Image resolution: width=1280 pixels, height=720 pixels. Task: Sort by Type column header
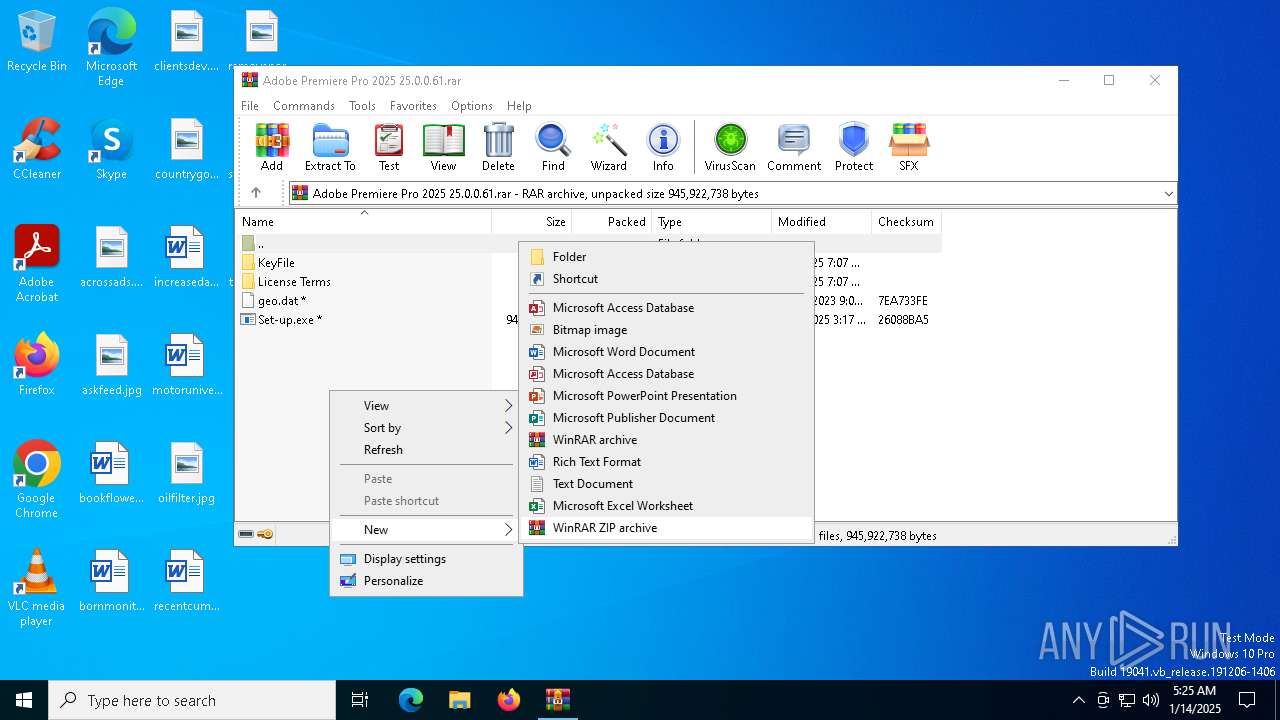point(712,221)
